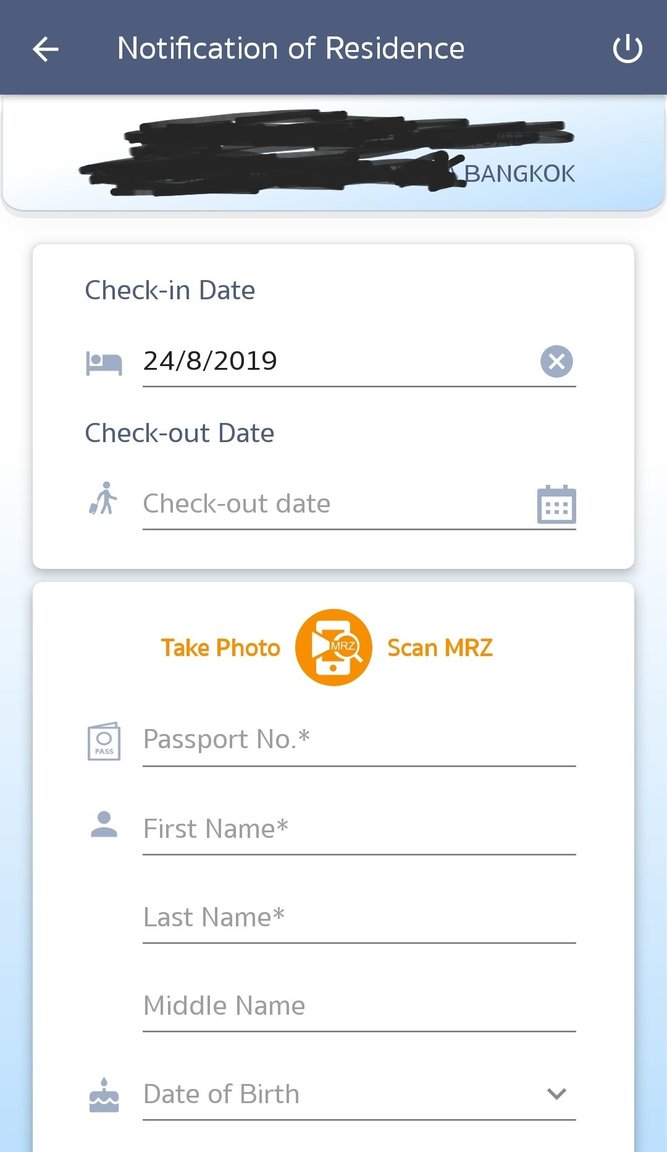Tap the bed icon beside check-in date
The width and height of the screenshot is (667, 1152).
[x=104, y=361]
